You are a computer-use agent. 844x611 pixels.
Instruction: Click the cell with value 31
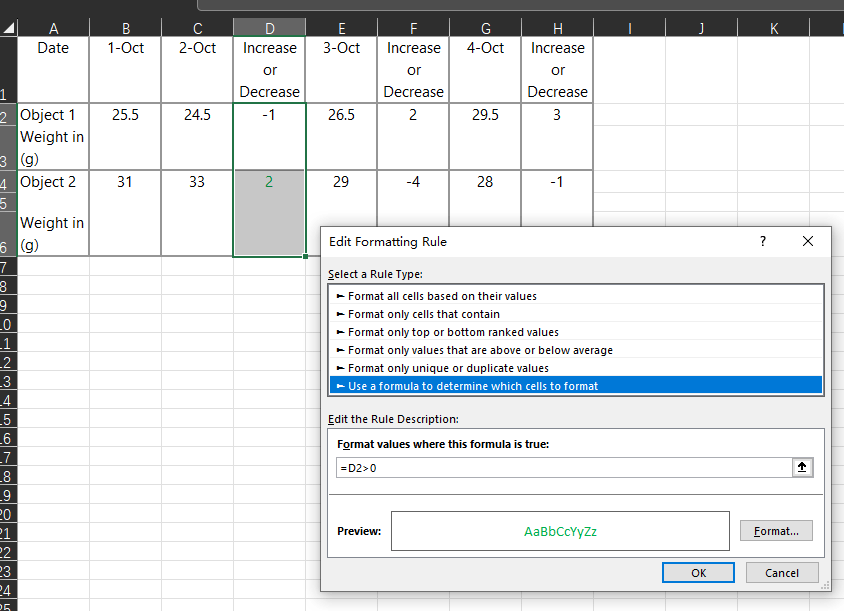[125, 213]
